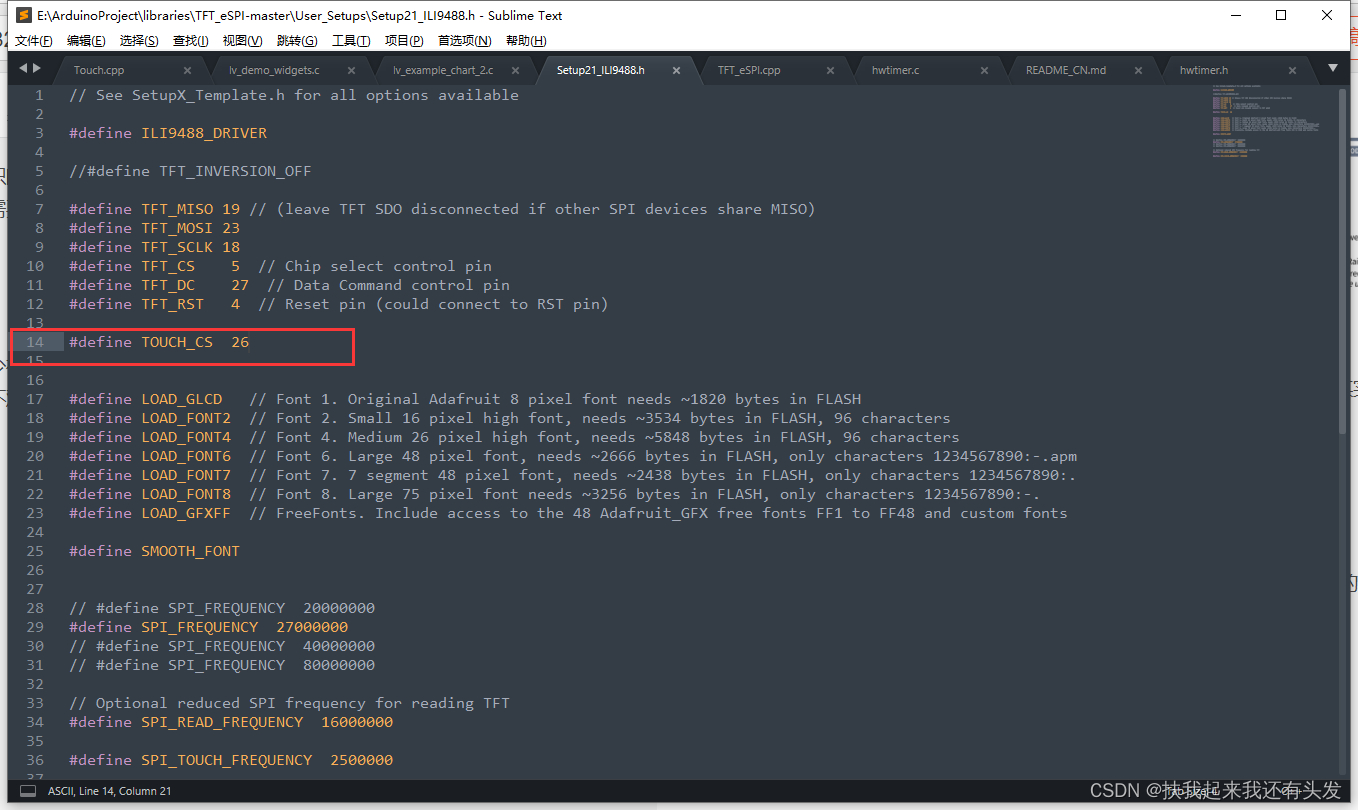Click the 'LOAD_FONT7' define line
Screen dimensions: 1358x810
[x=573, y=475]
